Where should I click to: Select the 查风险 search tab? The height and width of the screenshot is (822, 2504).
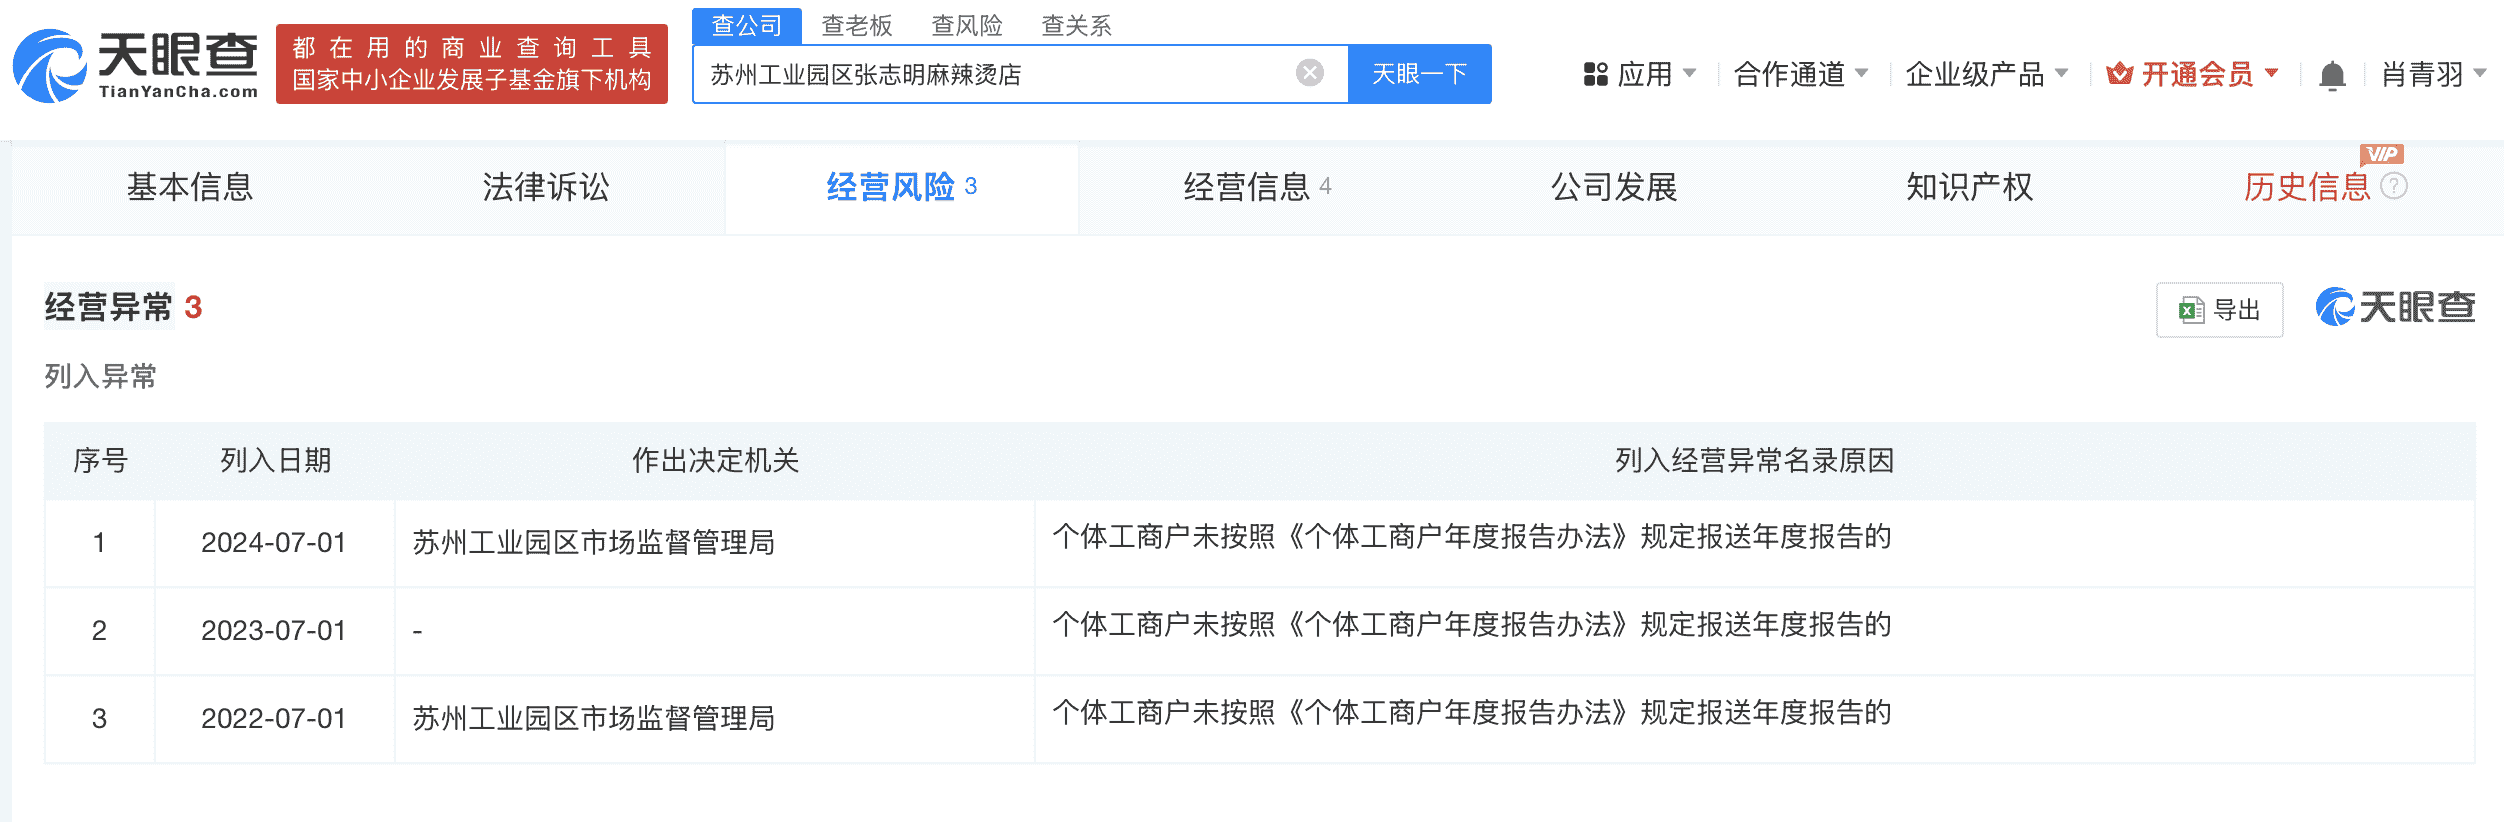coord(966,25)
